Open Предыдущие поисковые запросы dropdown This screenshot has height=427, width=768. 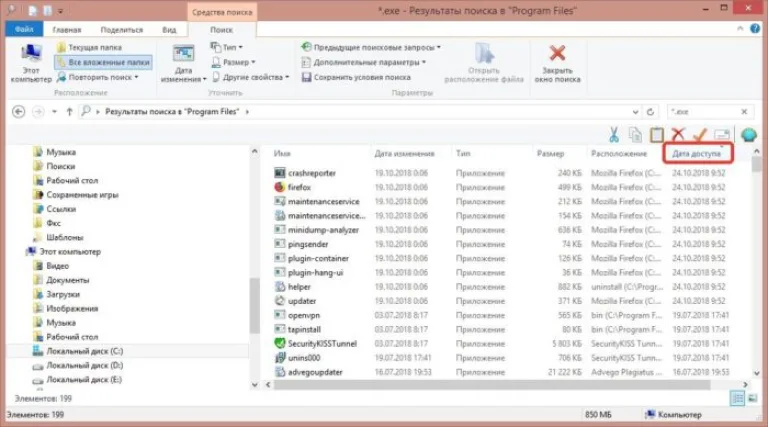pyautogui.click(x=371, y=47)
